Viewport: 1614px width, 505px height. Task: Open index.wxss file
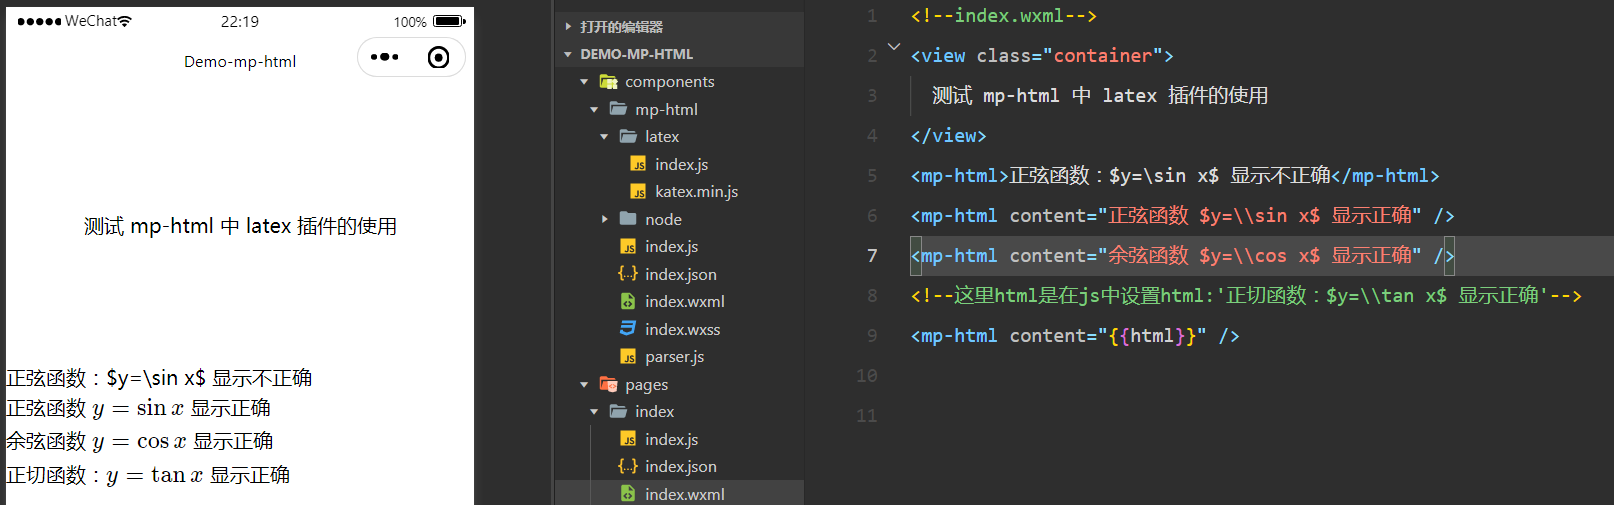[x=682, y=329]
